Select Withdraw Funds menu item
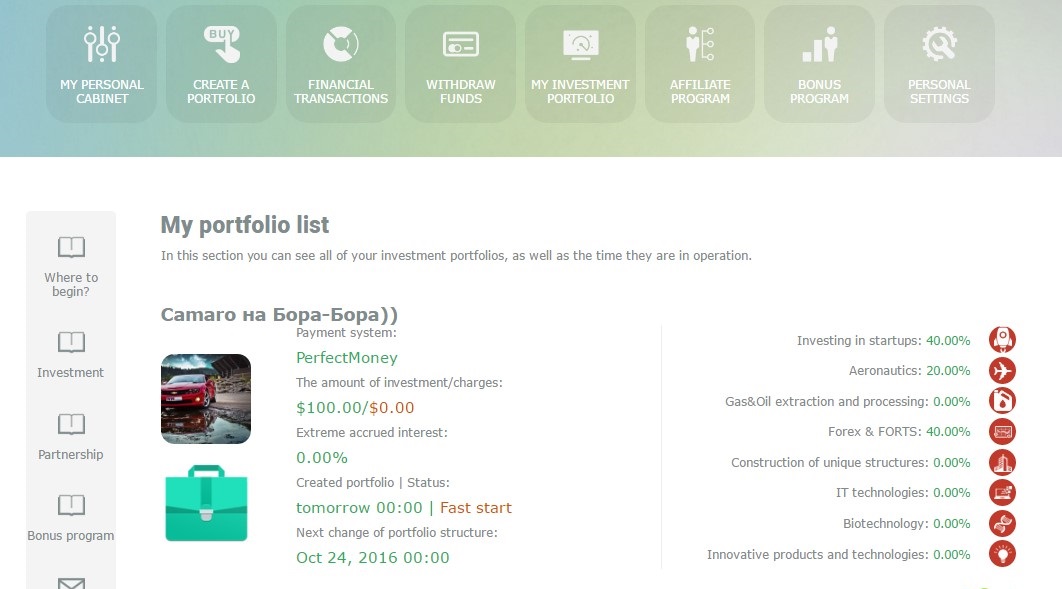1062x589 pixels. click(461, 64)
